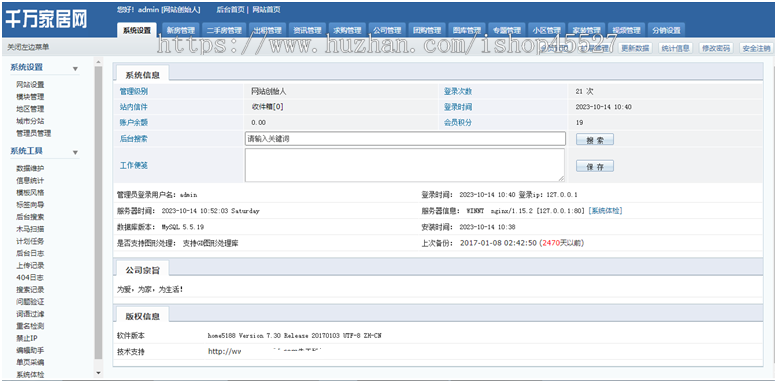Viewport: 777px width, 383px height.
Task: Open 词语过滤 in the sidebar
Action: coord(30,314)
